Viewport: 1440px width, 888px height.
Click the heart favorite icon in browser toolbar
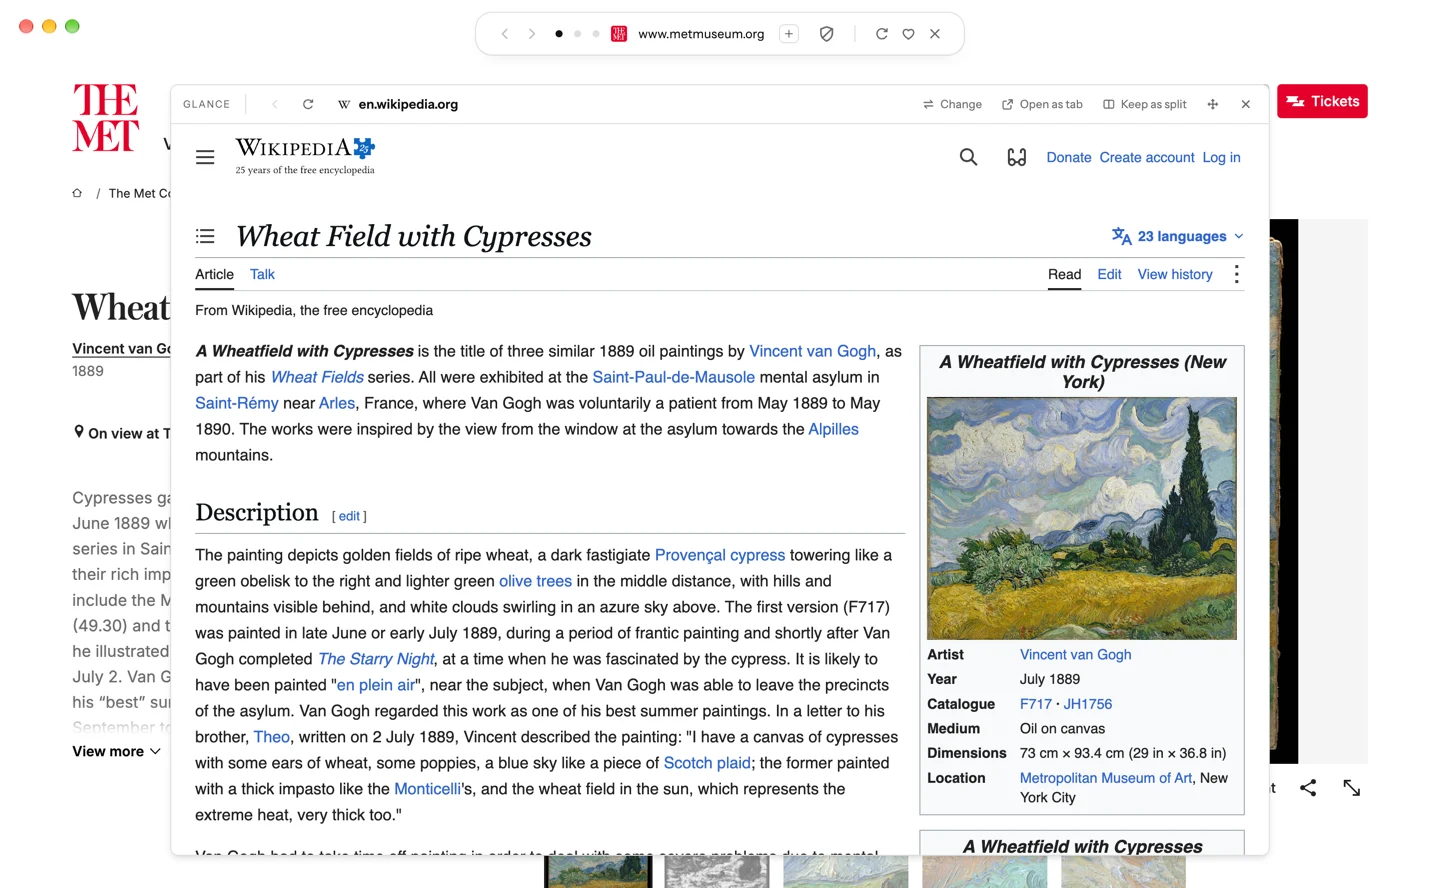(908, 34)
